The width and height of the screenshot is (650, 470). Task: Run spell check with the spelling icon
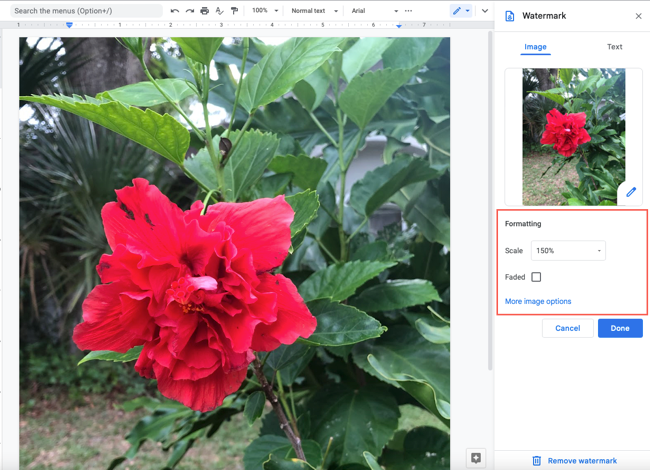pyautogui.click(x=219, y=11)
